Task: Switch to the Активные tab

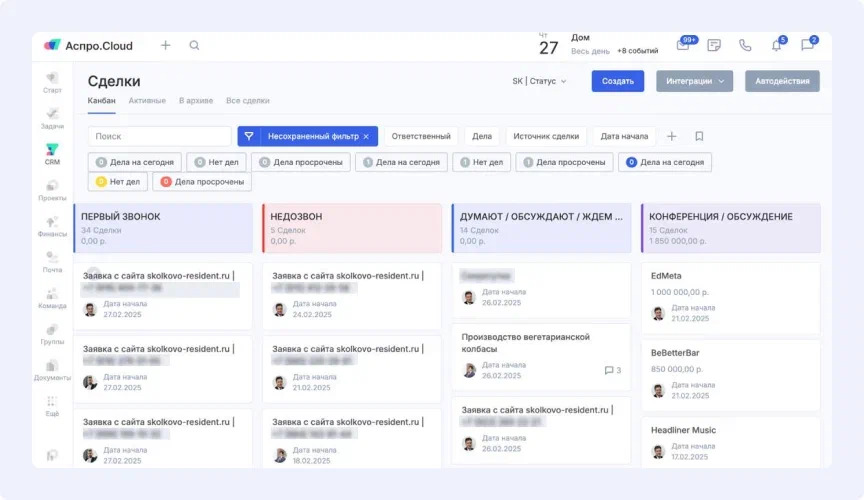Action: pos(147,101)
